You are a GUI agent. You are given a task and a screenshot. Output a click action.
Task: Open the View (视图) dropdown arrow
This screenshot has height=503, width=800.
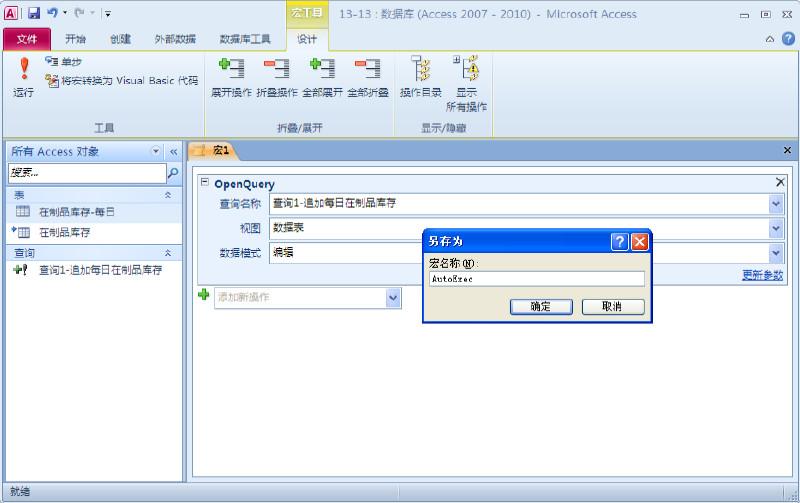(x=776, y=228)
